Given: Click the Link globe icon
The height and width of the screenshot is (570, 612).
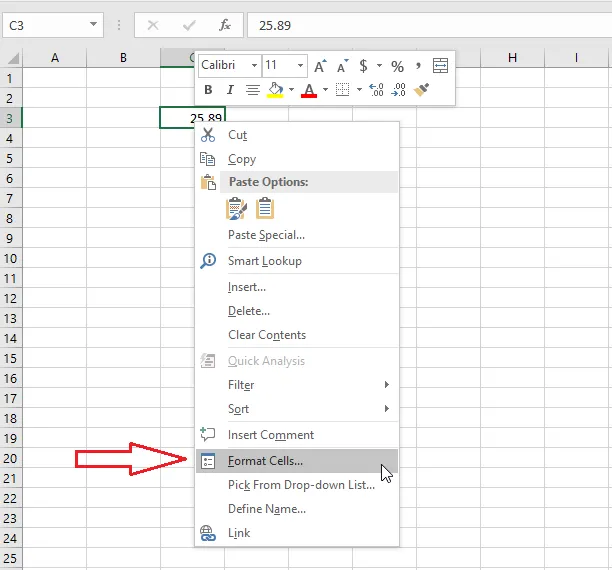Looking at the screenshot, I should pyautogui.click(x=208, y=533).
